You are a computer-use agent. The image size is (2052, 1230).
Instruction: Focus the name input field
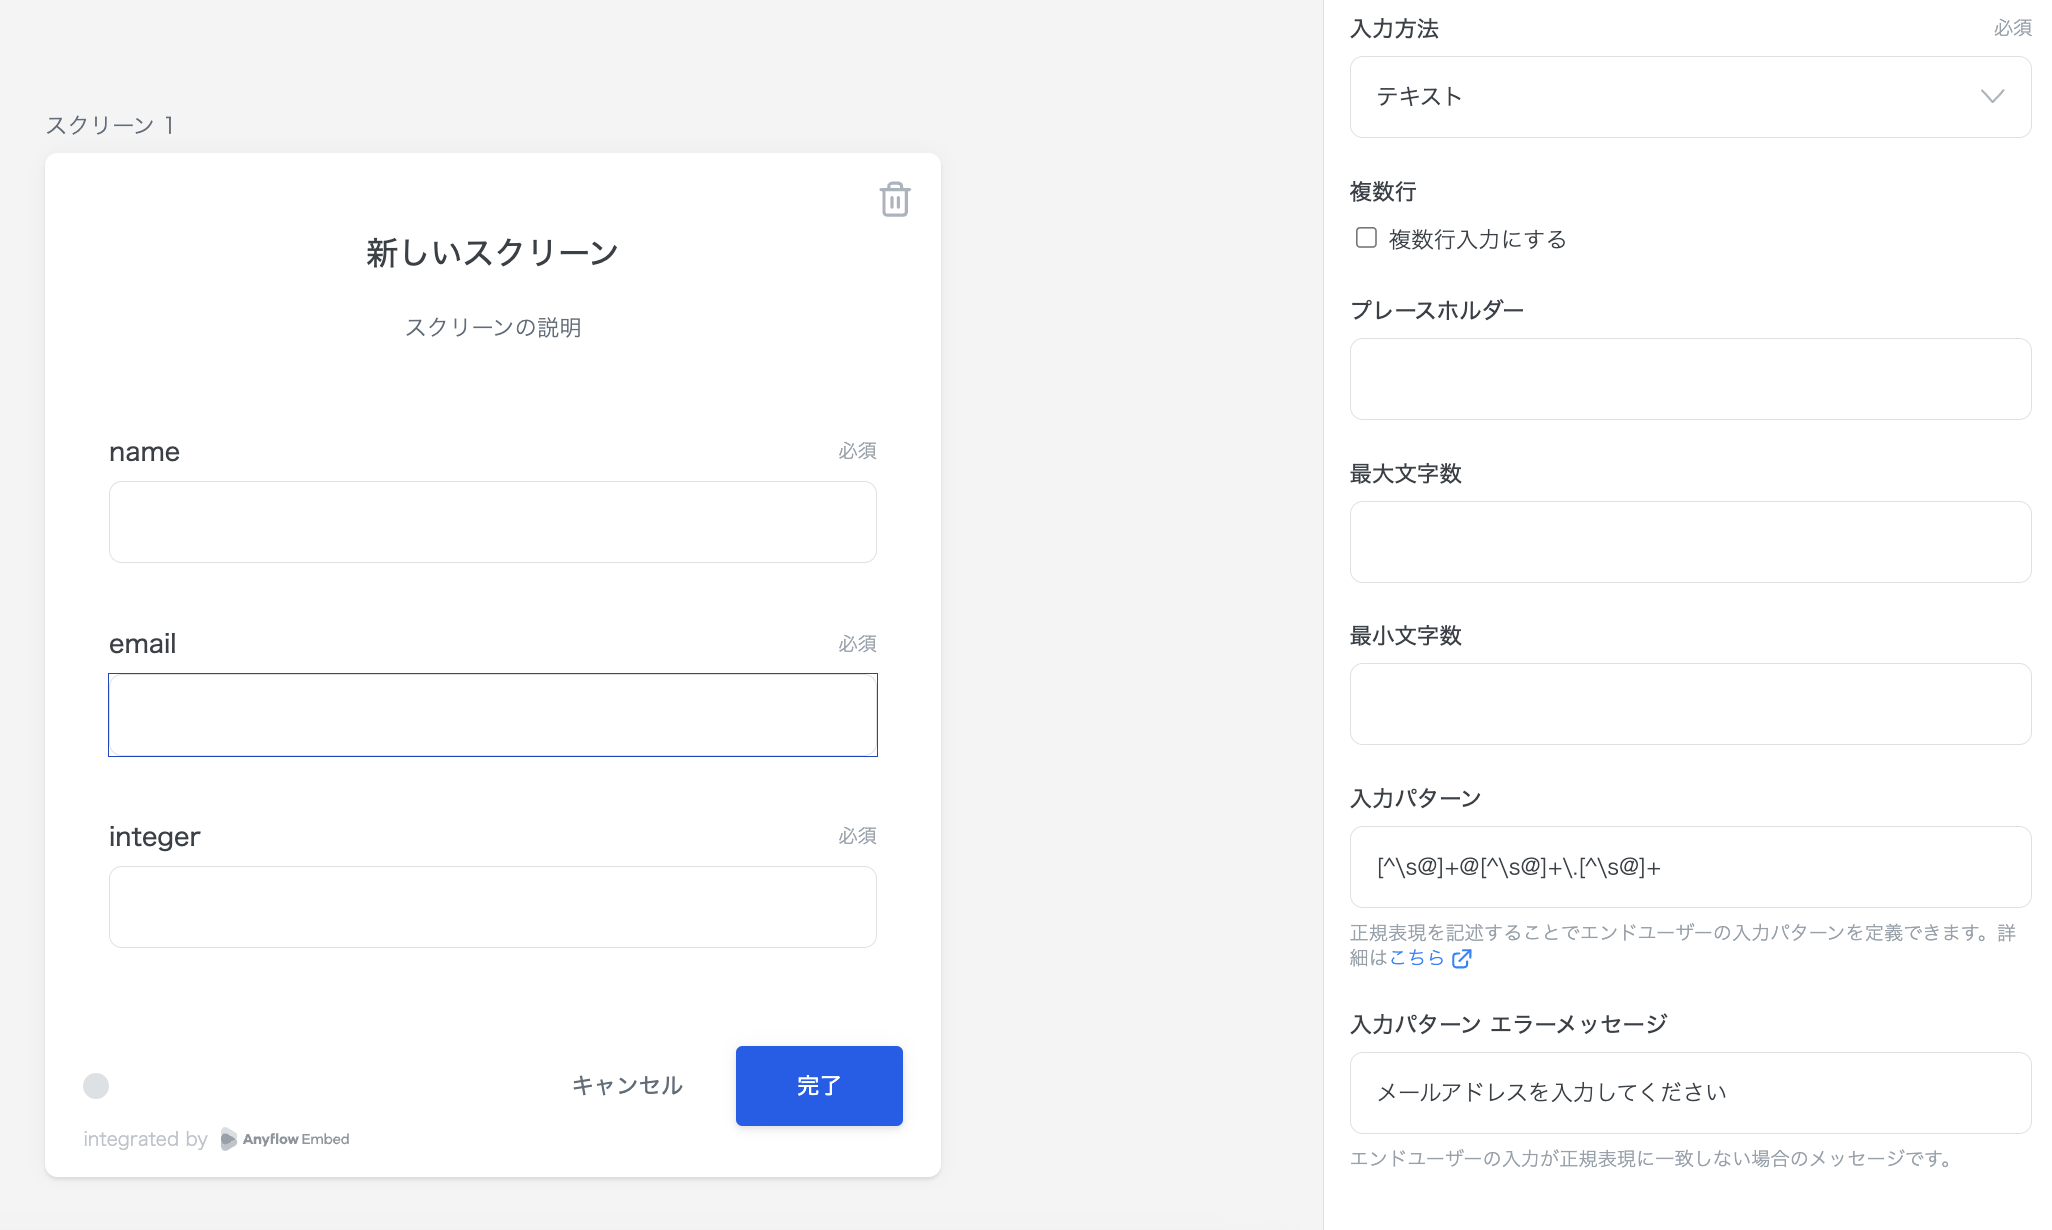(x=492, y=521)
